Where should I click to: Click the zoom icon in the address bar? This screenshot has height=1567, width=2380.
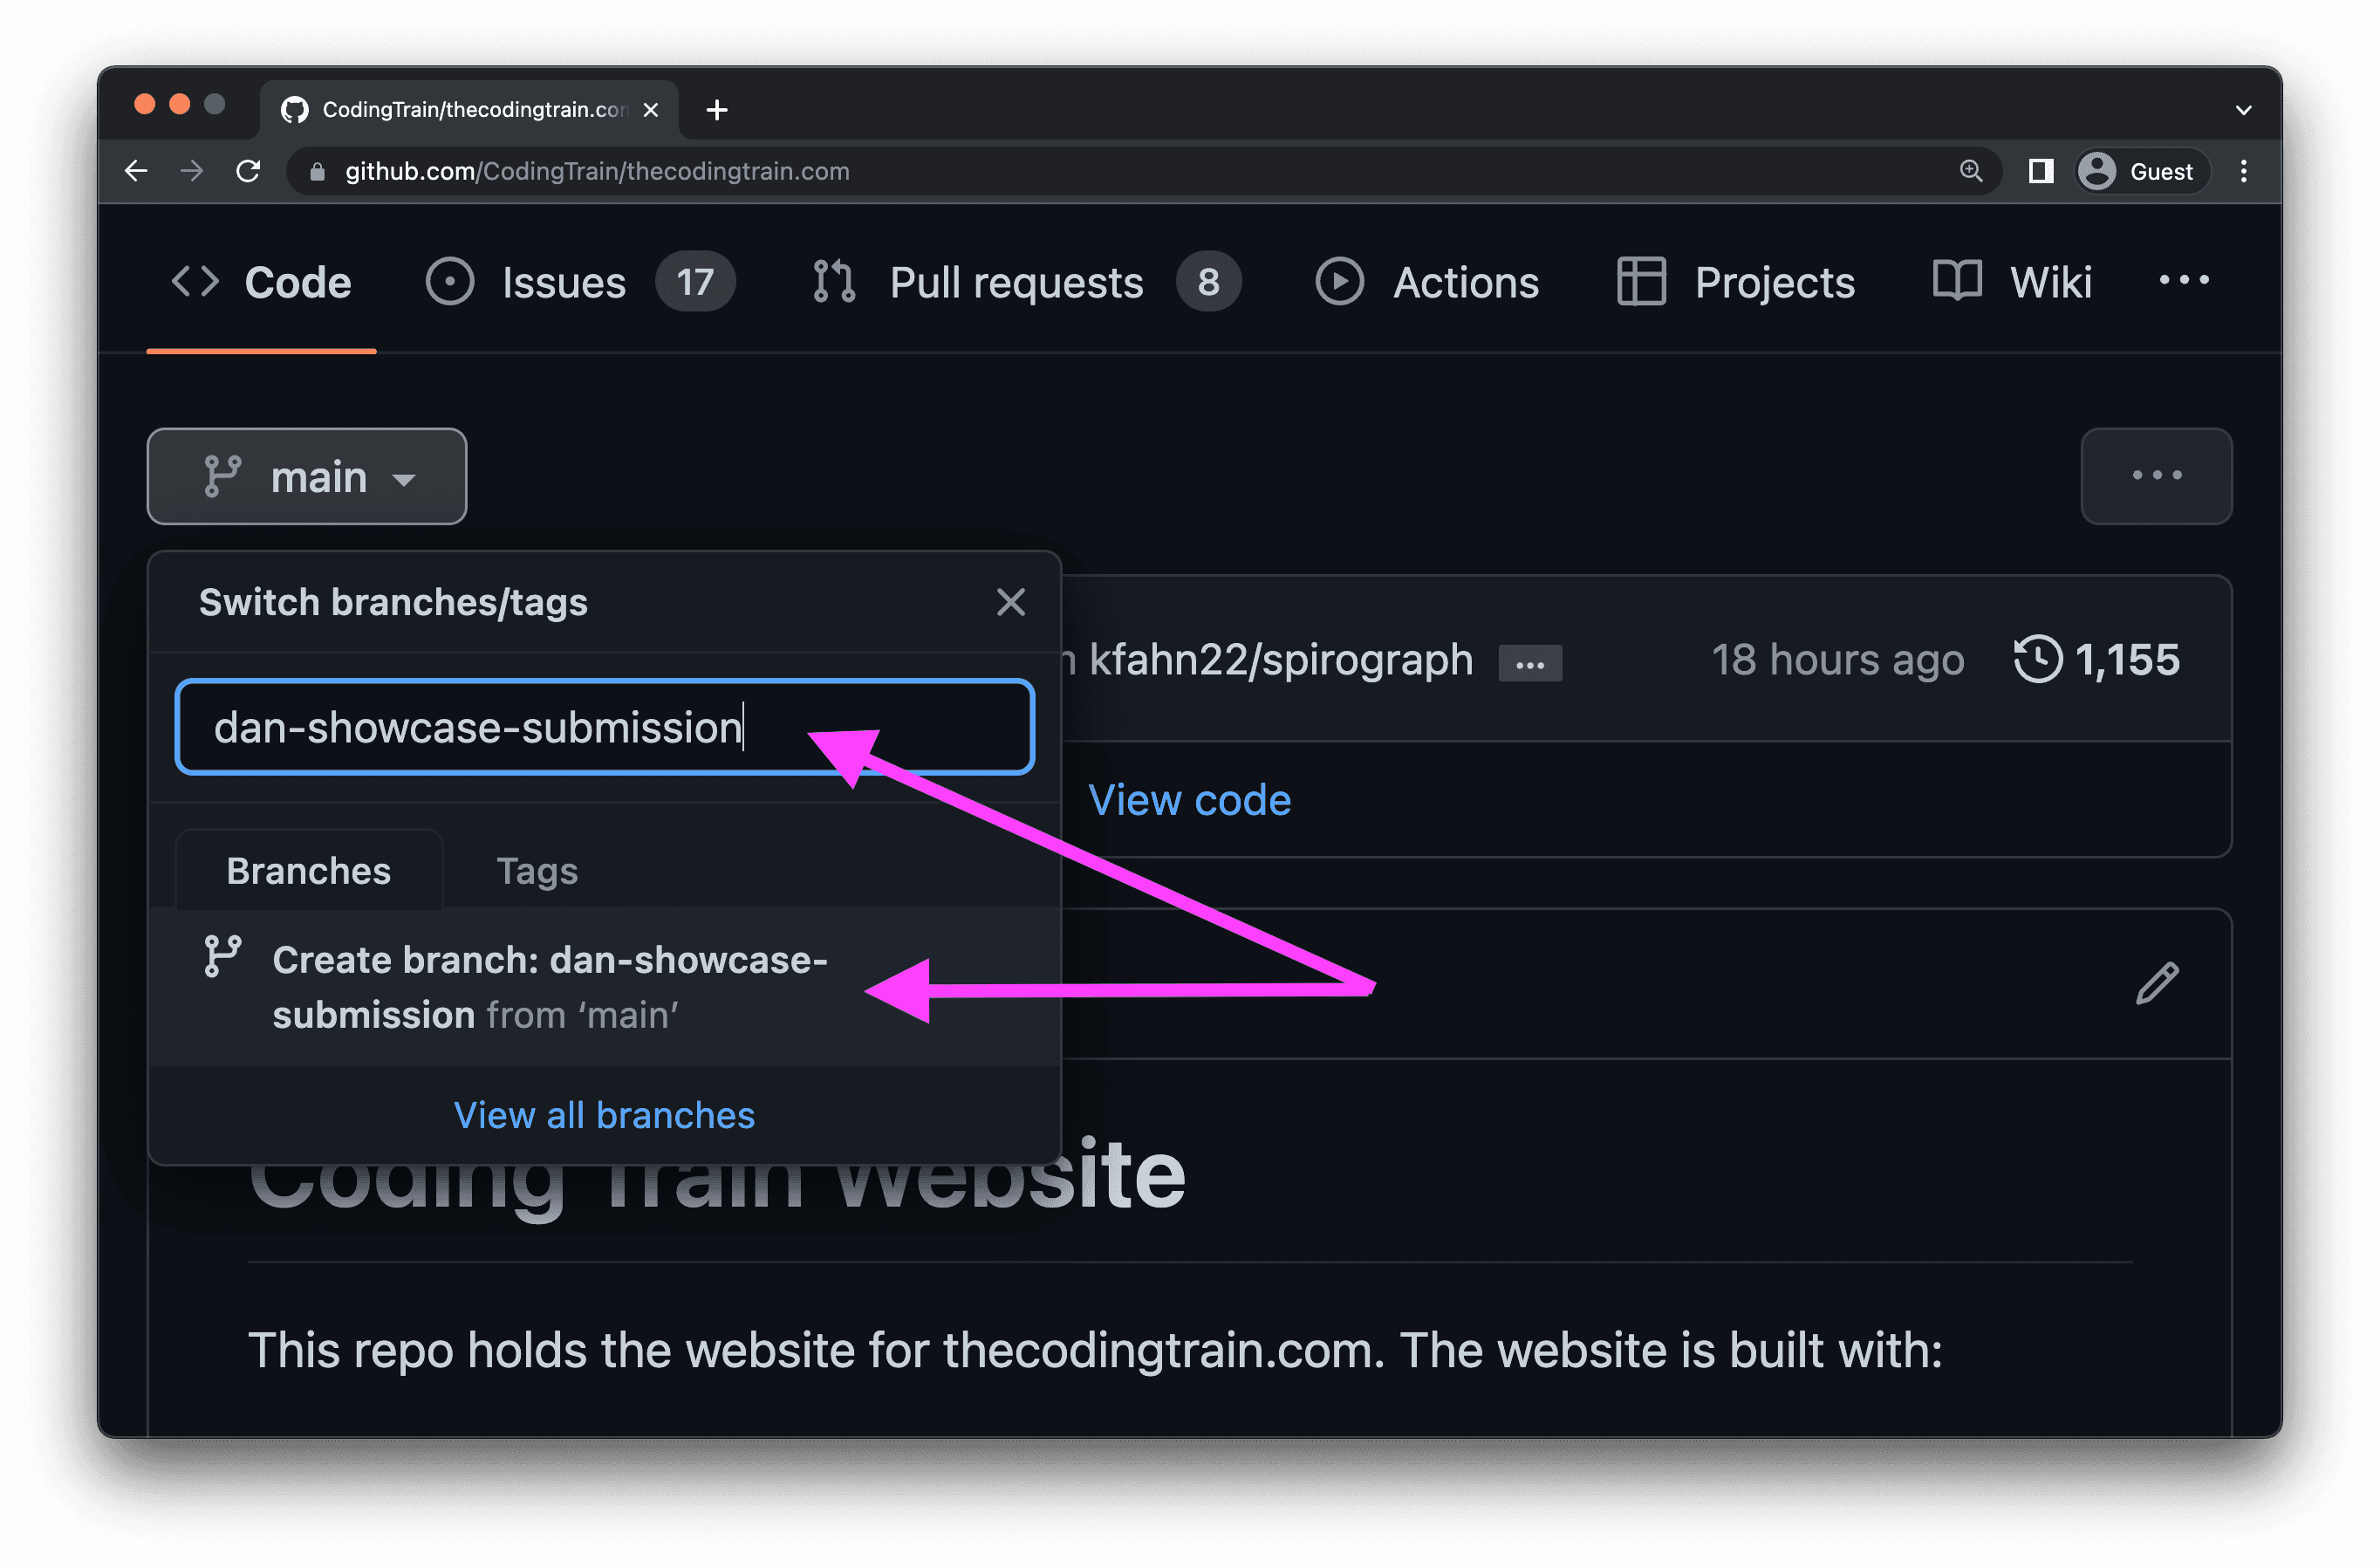click(1972, 171)
